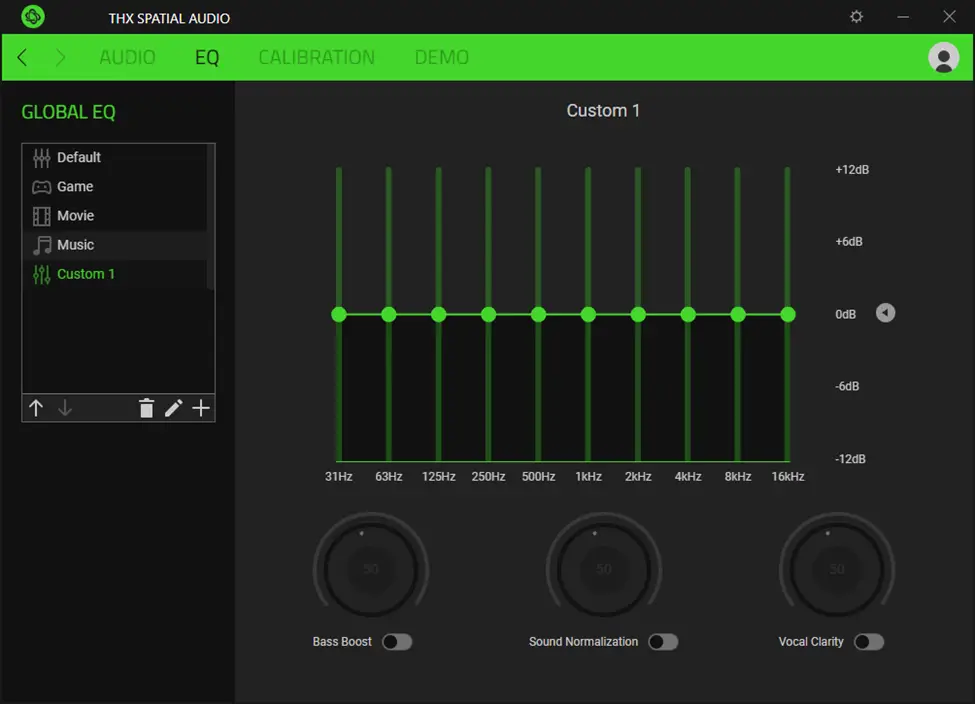
Task: Switch to the CALIBRATION tab
Action: pos(316,57)
